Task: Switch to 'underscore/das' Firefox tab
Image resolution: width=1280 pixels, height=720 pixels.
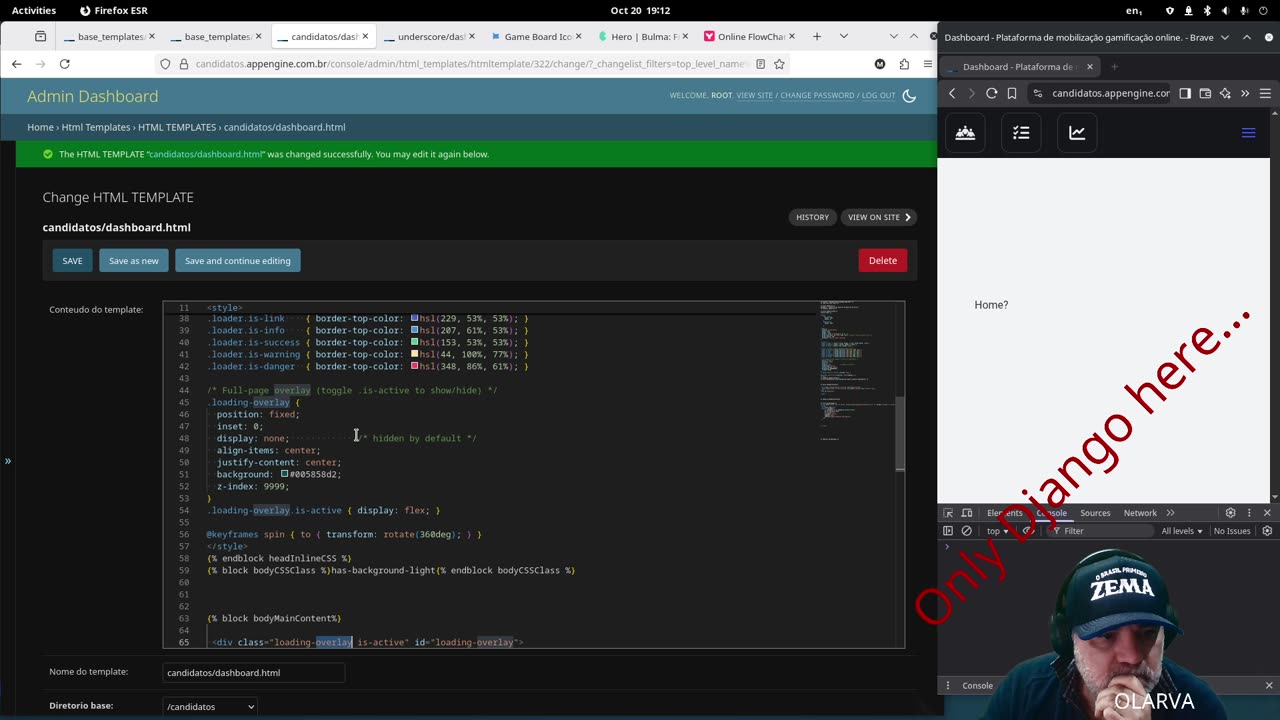Action: (x=431, y=37)
